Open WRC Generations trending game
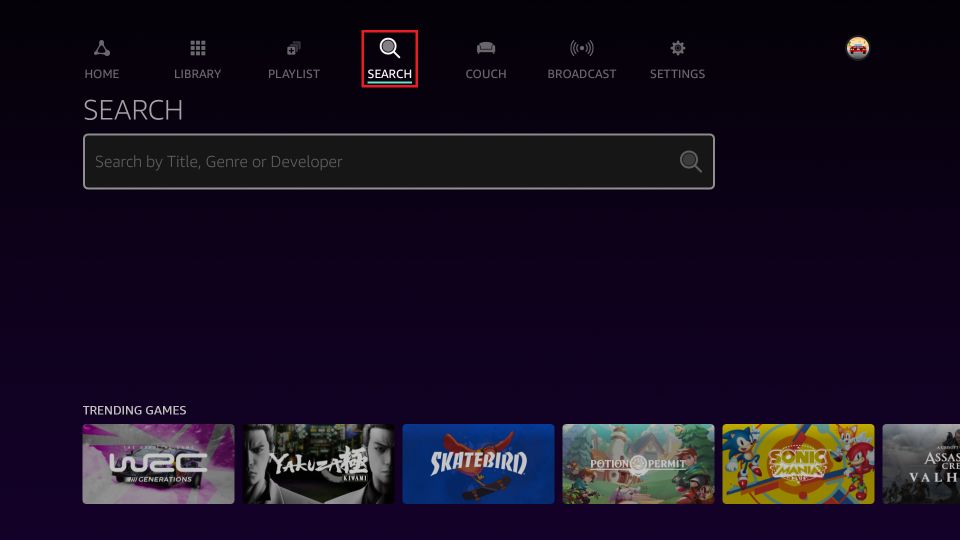Screen dimensions: 960x540 pos(159,464)
